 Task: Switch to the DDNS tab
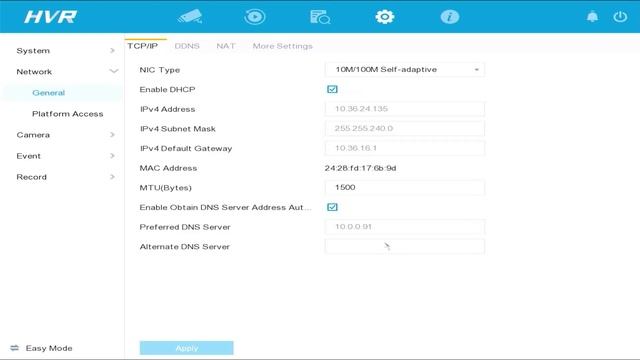pos(187,46)
